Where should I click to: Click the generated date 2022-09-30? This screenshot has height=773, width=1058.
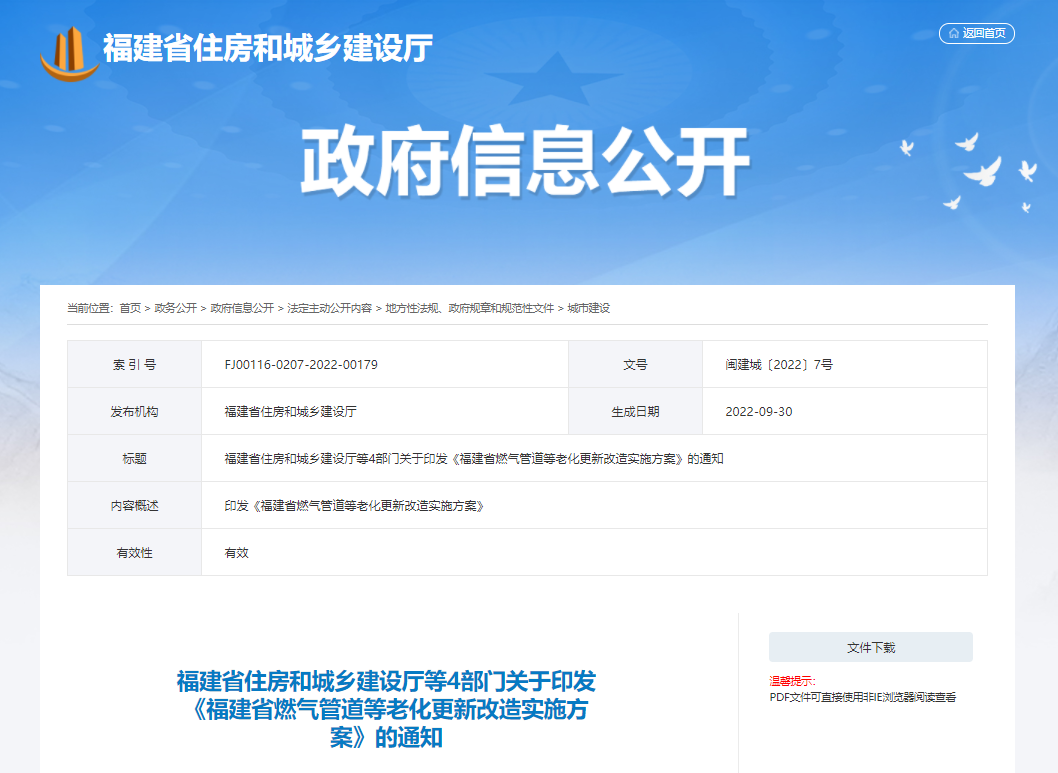[x=759, y=412]
